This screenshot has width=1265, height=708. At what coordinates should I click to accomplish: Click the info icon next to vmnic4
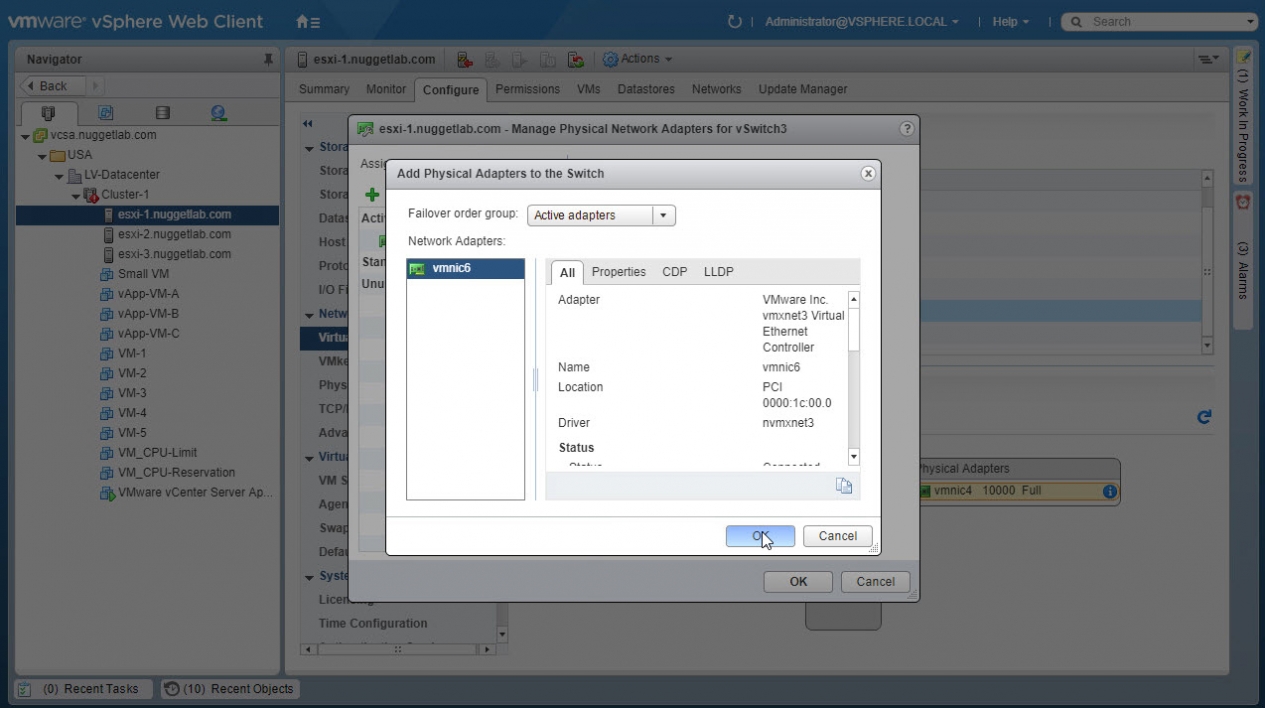tap(1109, 491)
